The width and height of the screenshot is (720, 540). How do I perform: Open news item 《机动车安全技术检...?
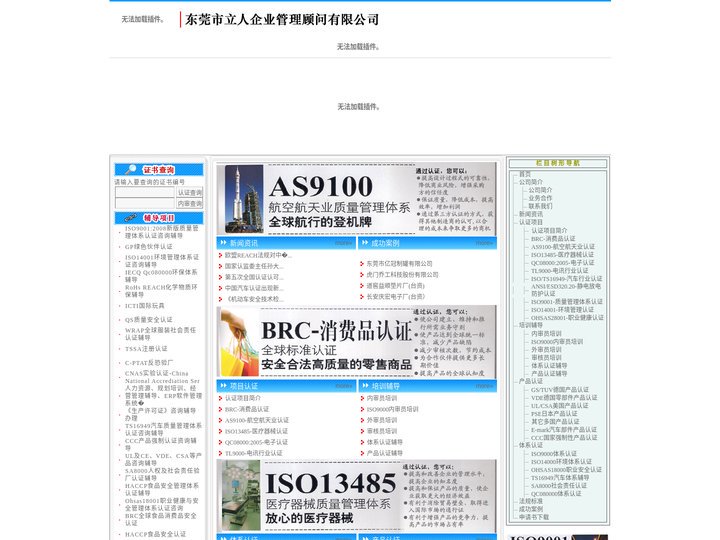(x=254, y=299)
